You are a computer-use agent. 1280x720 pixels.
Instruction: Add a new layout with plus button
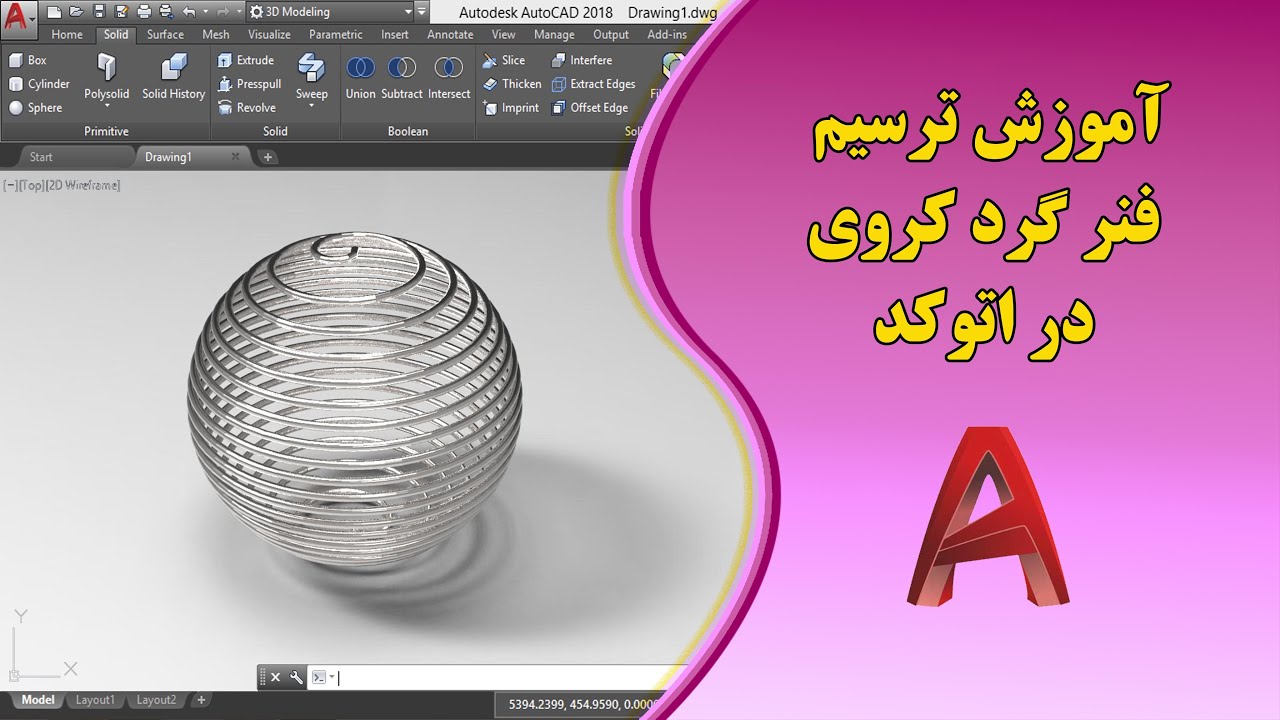point(201,700)
